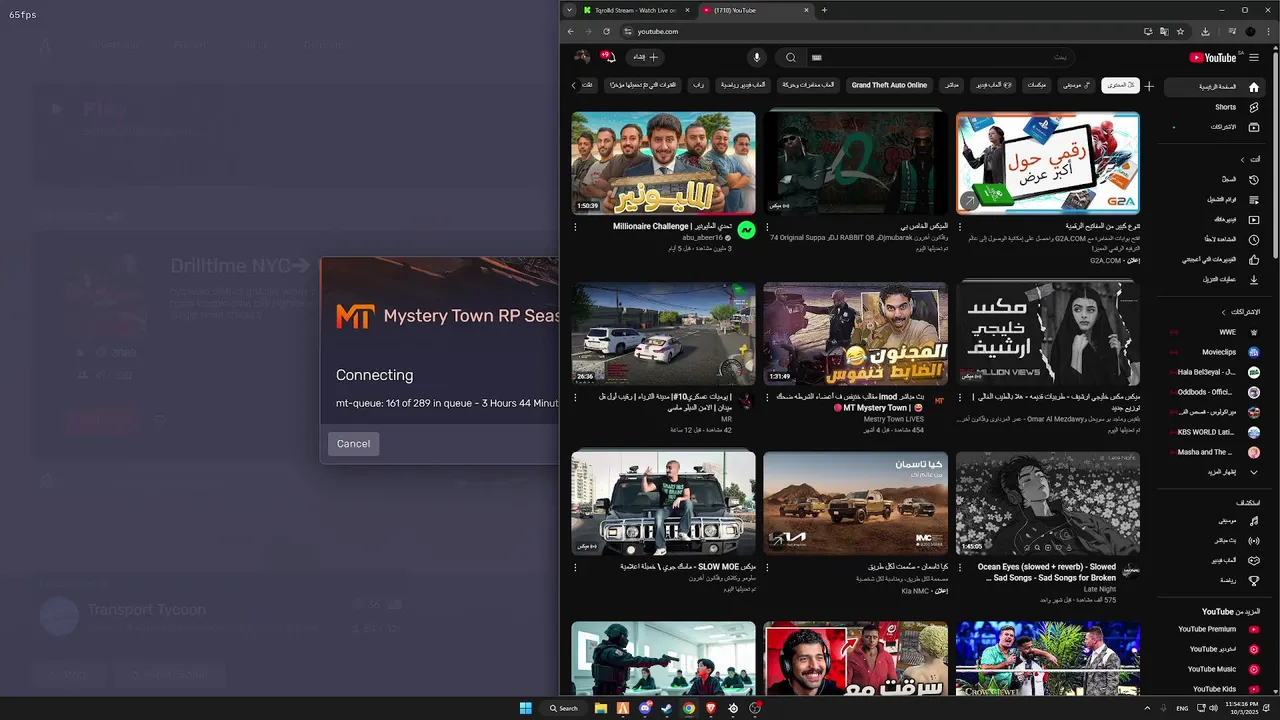Open Chrome downloads icon

(1206, 31)
